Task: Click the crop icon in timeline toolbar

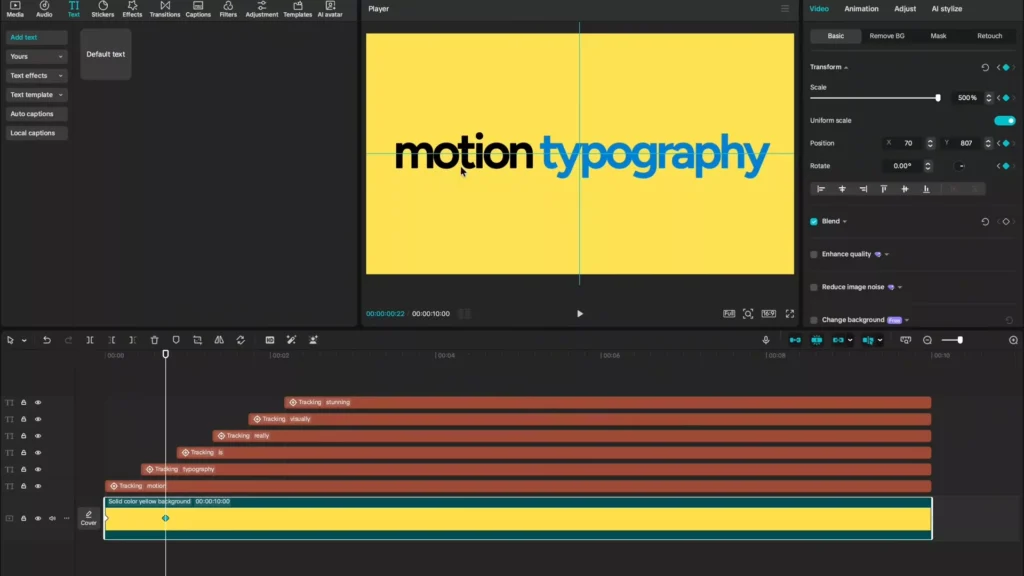Action: point(198,340)
